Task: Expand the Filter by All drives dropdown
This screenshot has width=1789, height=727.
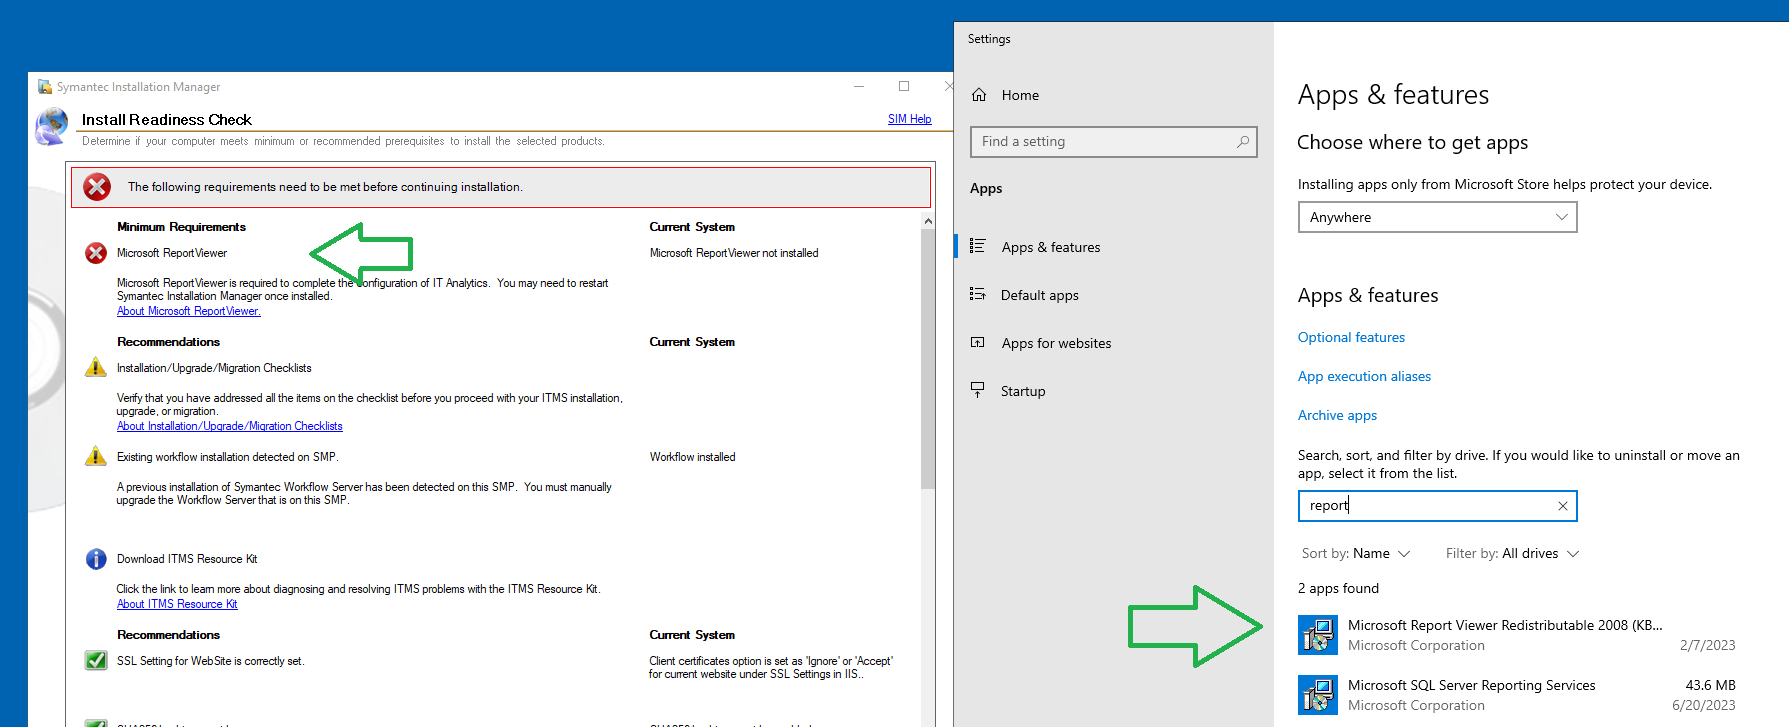Action: click(x=1512, y=554)
